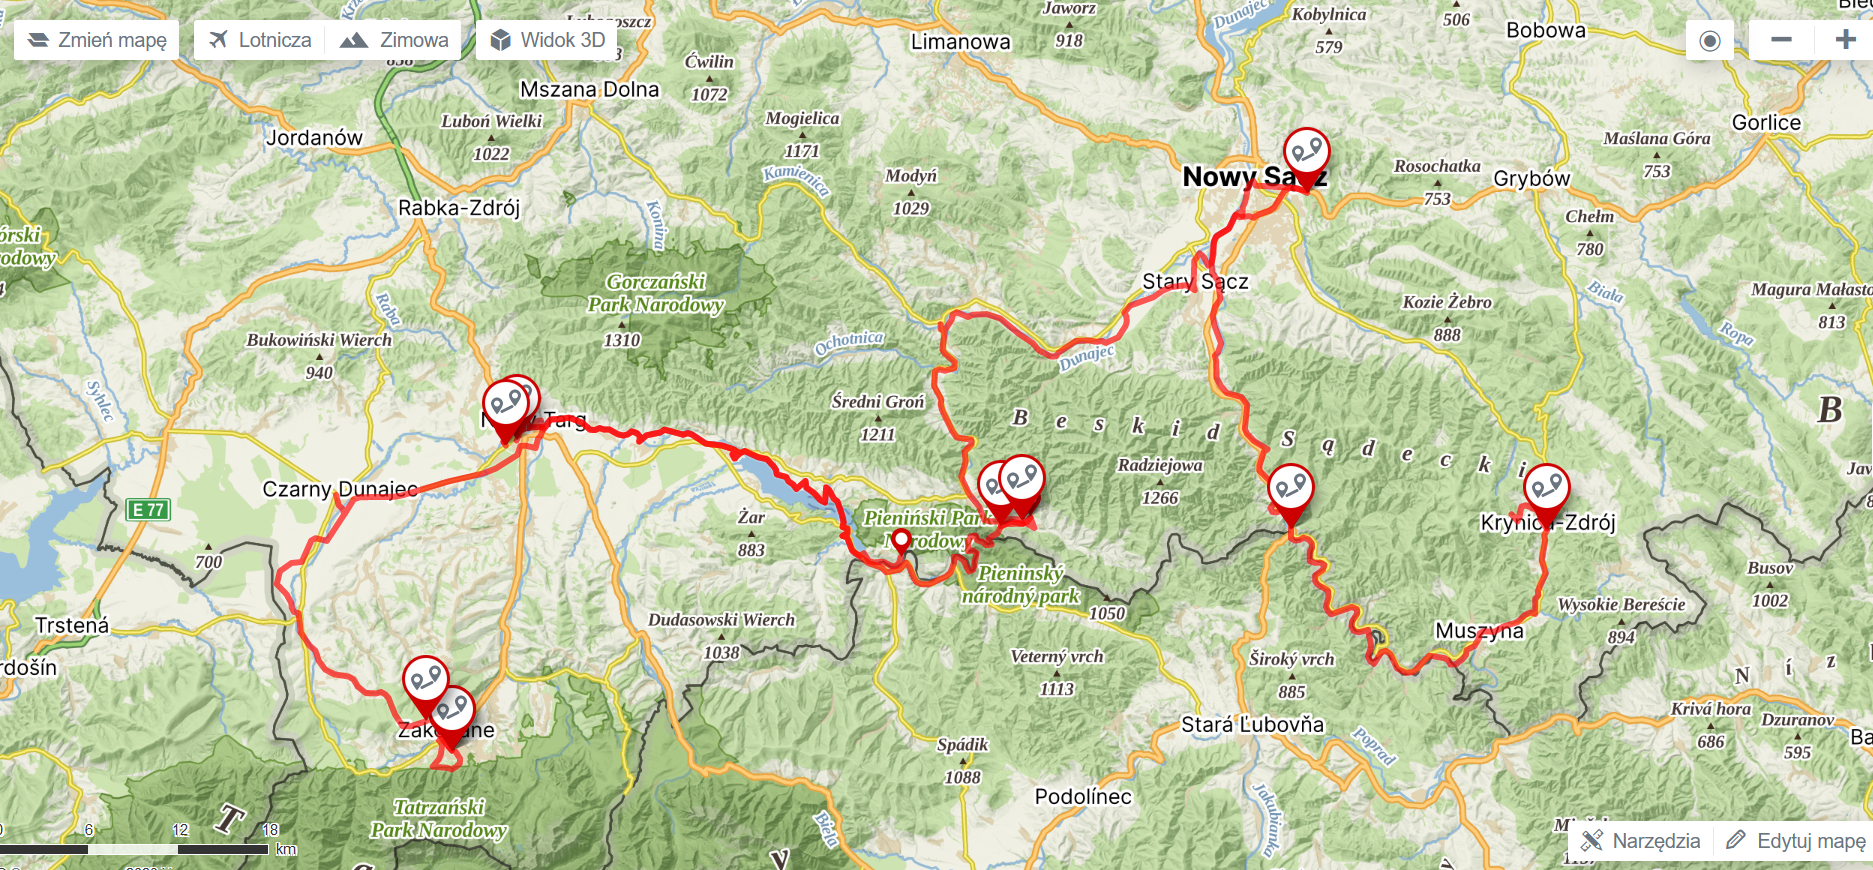
Task: Open the Narzędzia tools menu
Action: 1641,841
